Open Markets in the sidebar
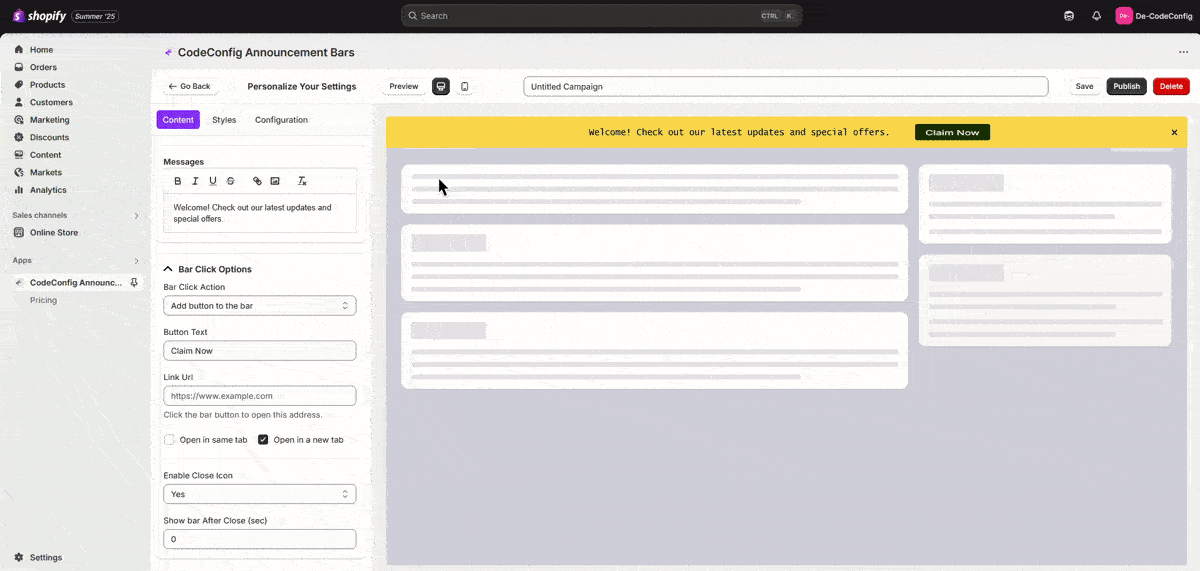The height and width of the screenshot is (571, 1200). coord(46,172)
